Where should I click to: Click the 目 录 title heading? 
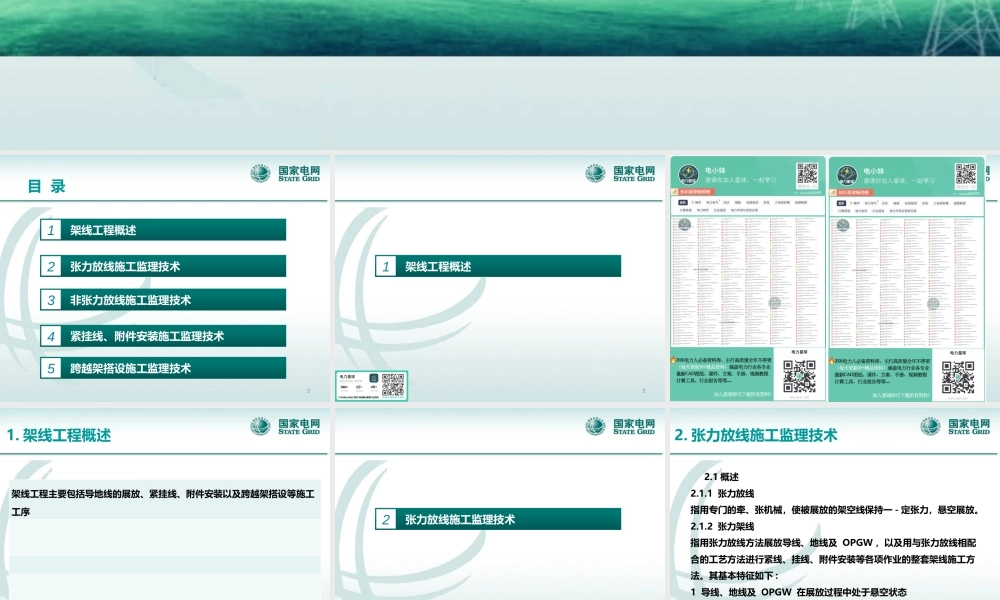point(47,187)
